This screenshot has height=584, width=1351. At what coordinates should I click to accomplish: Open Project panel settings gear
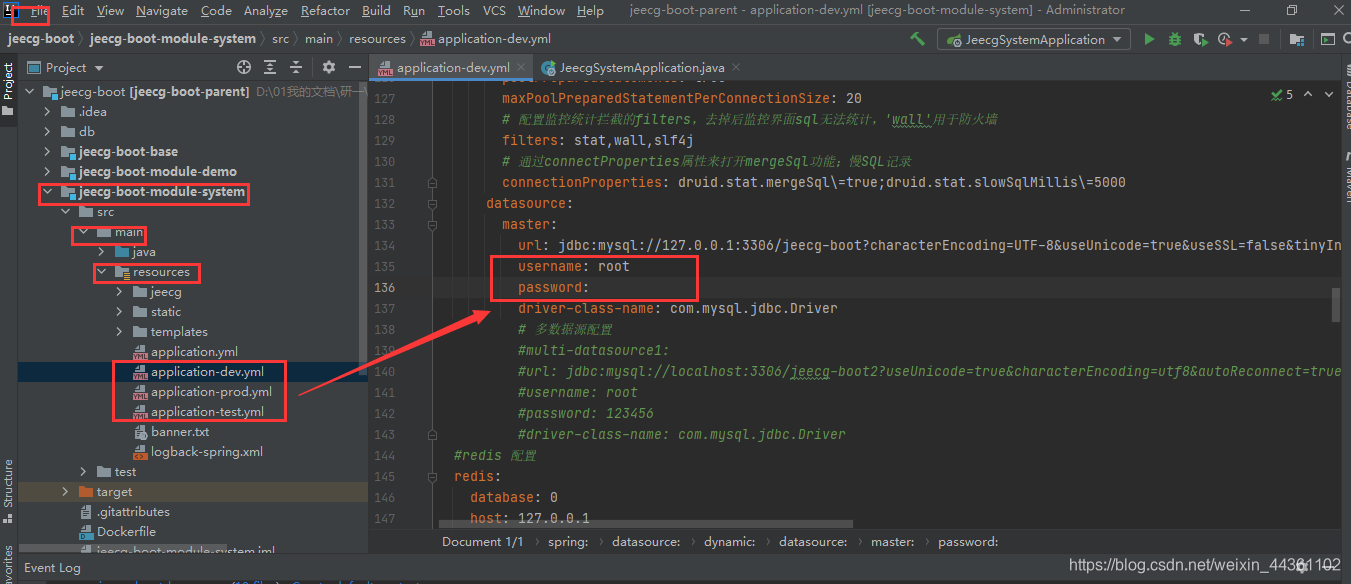(329, 67)
